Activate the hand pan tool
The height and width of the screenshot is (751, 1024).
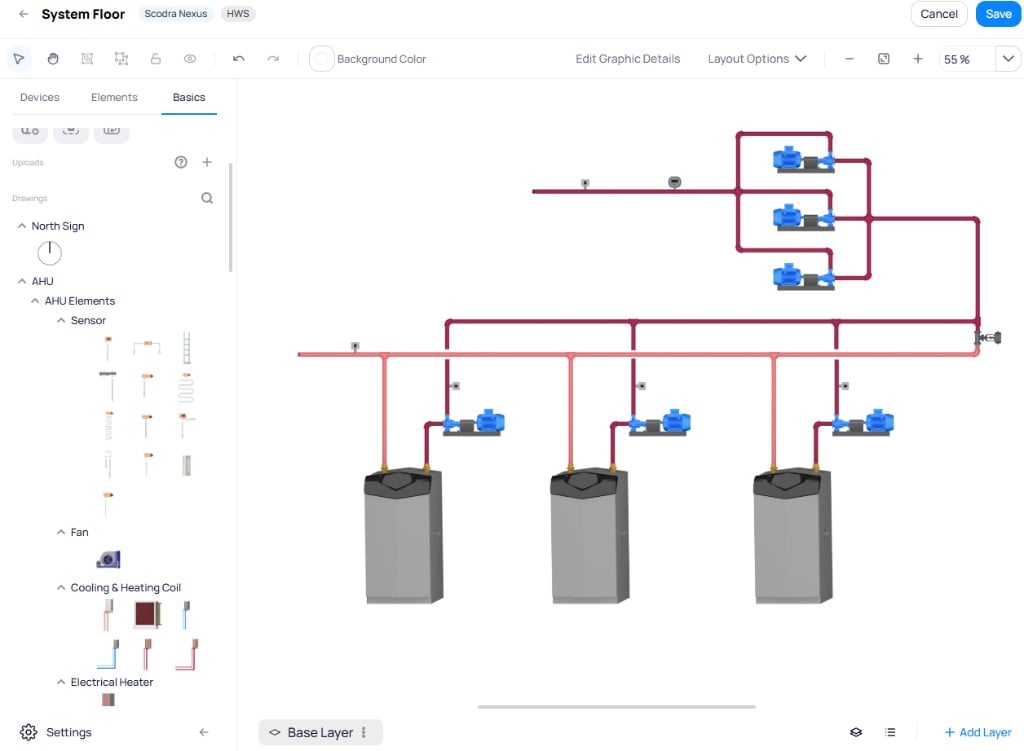(53, 59)
